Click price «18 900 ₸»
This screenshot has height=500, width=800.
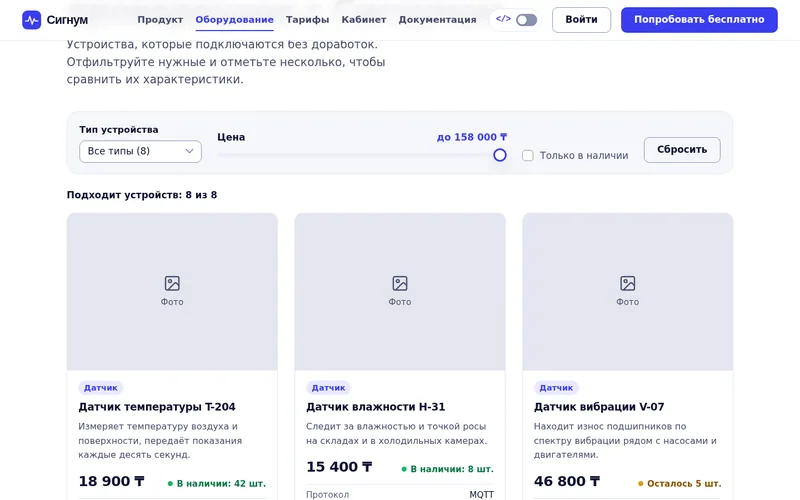coord(112,481)
